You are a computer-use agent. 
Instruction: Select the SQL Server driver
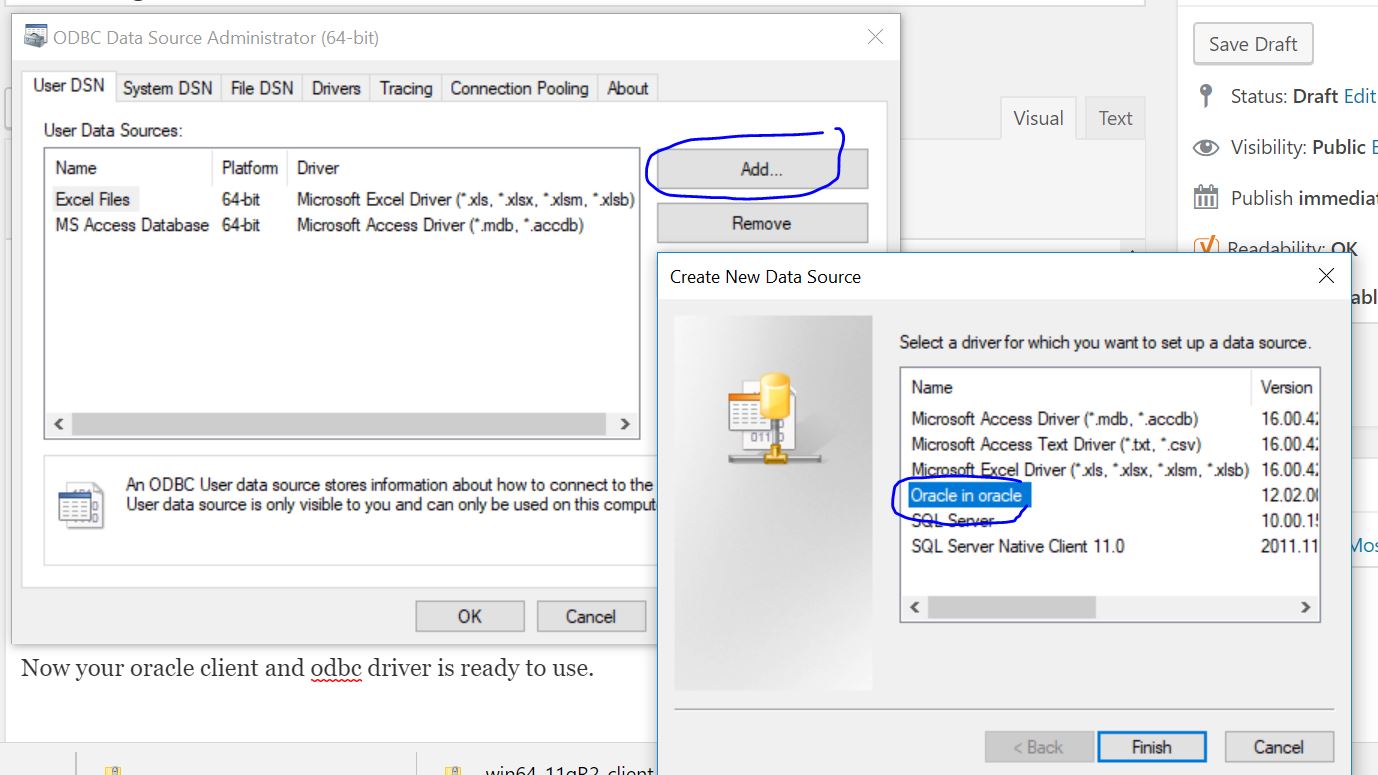(952, 520)
